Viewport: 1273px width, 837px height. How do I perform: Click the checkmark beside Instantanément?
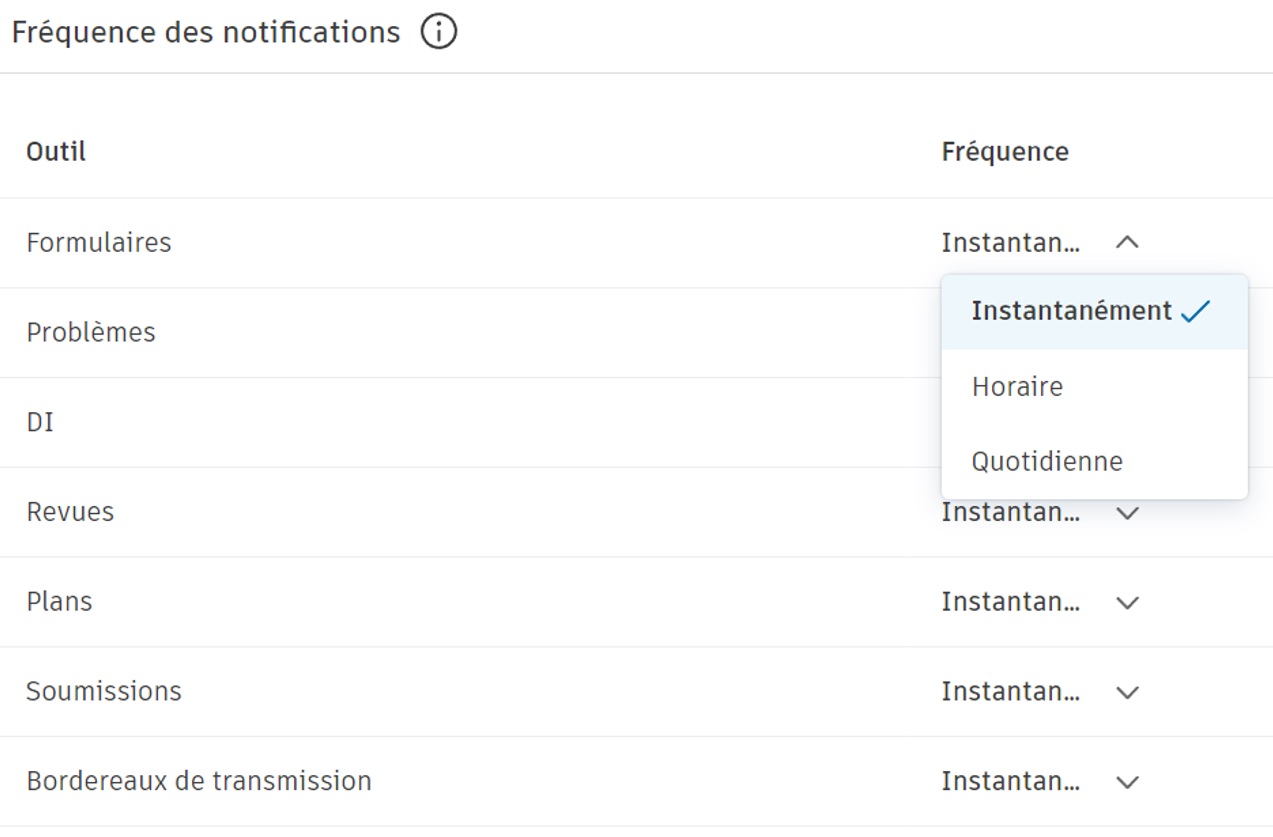pyautogui.click(x=1196, y=310)
